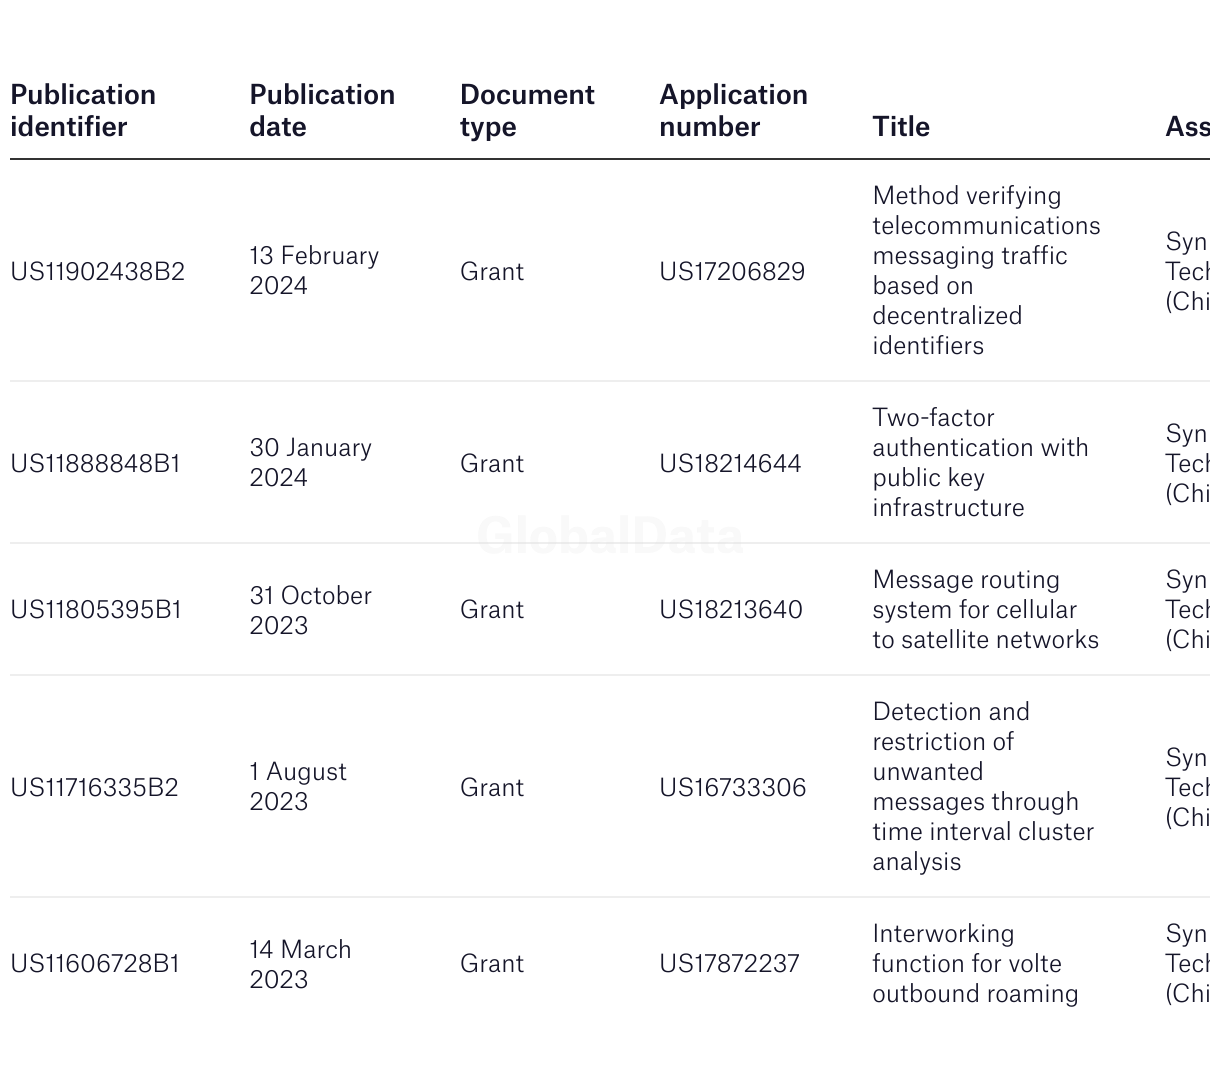This screenshot has width=1220, height=1070.
Task: Select publication identifier US11805395B1
Action: click(x=96, y=609)
